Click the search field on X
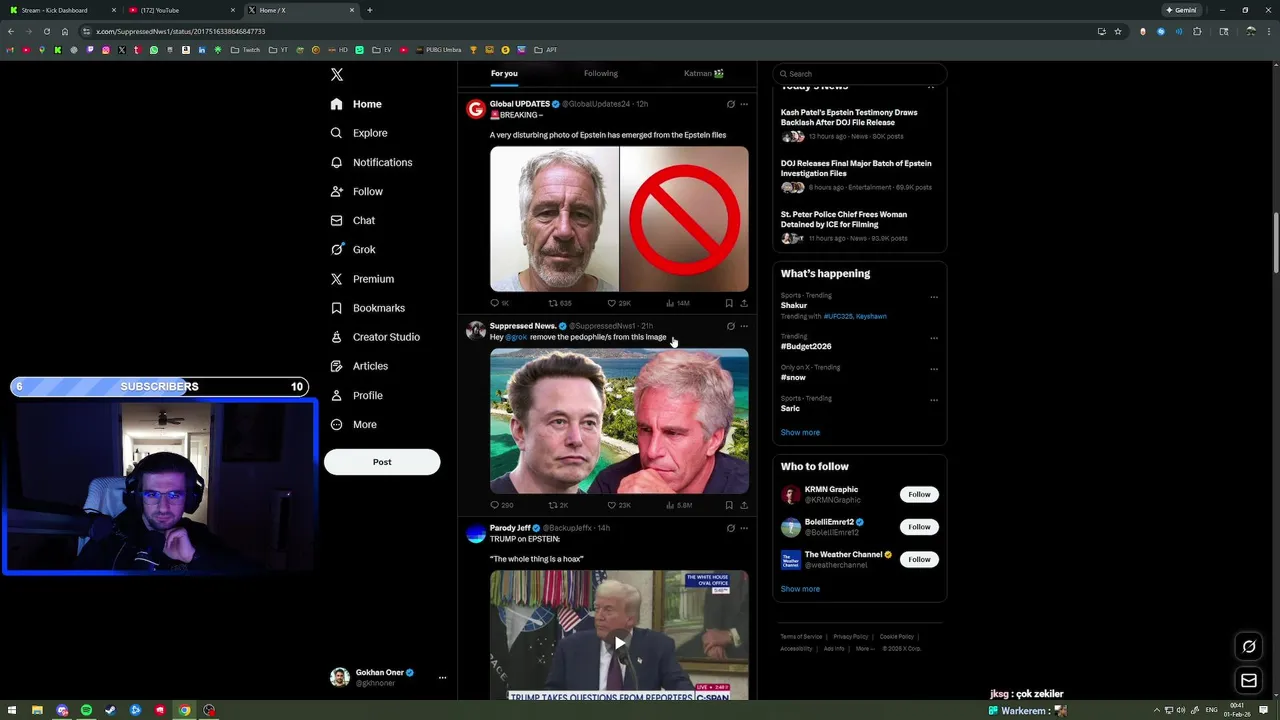 click(x=860, y=74)
